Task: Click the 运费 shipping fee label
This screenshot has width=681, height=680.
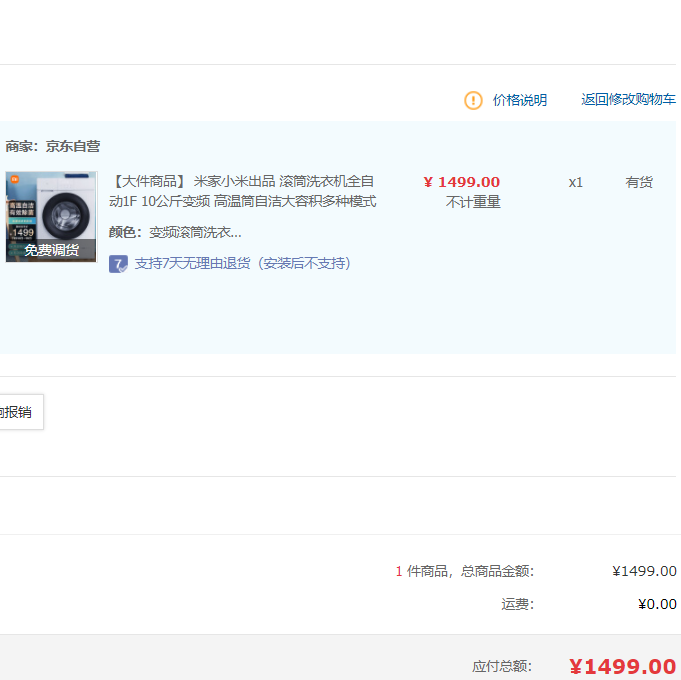Action: pyautogui.click(x=517, y=604)
